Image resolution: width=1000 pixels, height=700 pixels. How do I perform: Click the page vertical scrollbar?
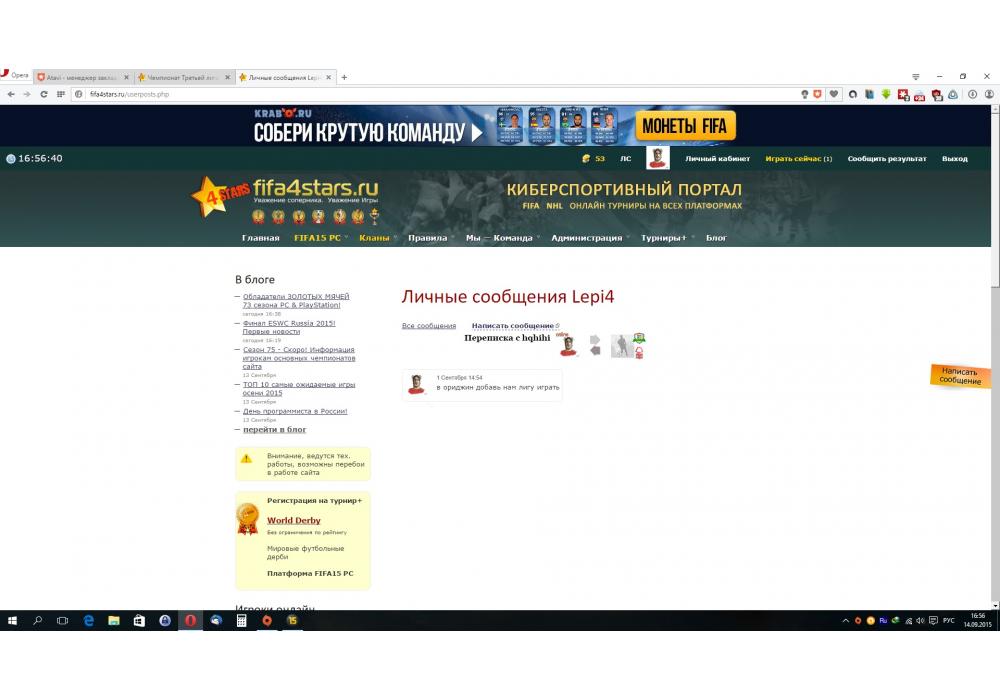(x=995, y=355)
